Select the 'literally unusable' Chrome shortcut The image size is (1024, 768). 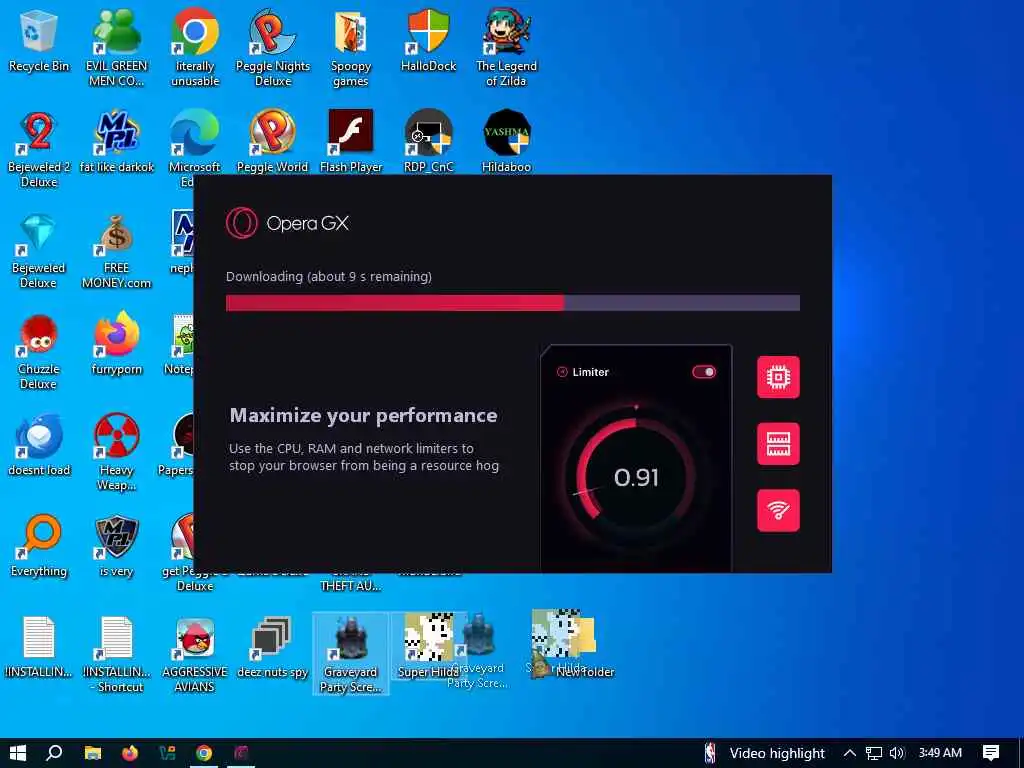[195, 49]
